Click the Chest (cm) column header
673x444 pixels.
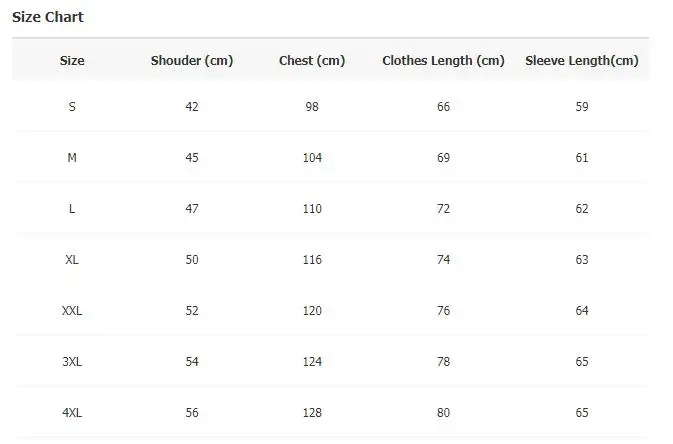[312, 61]
